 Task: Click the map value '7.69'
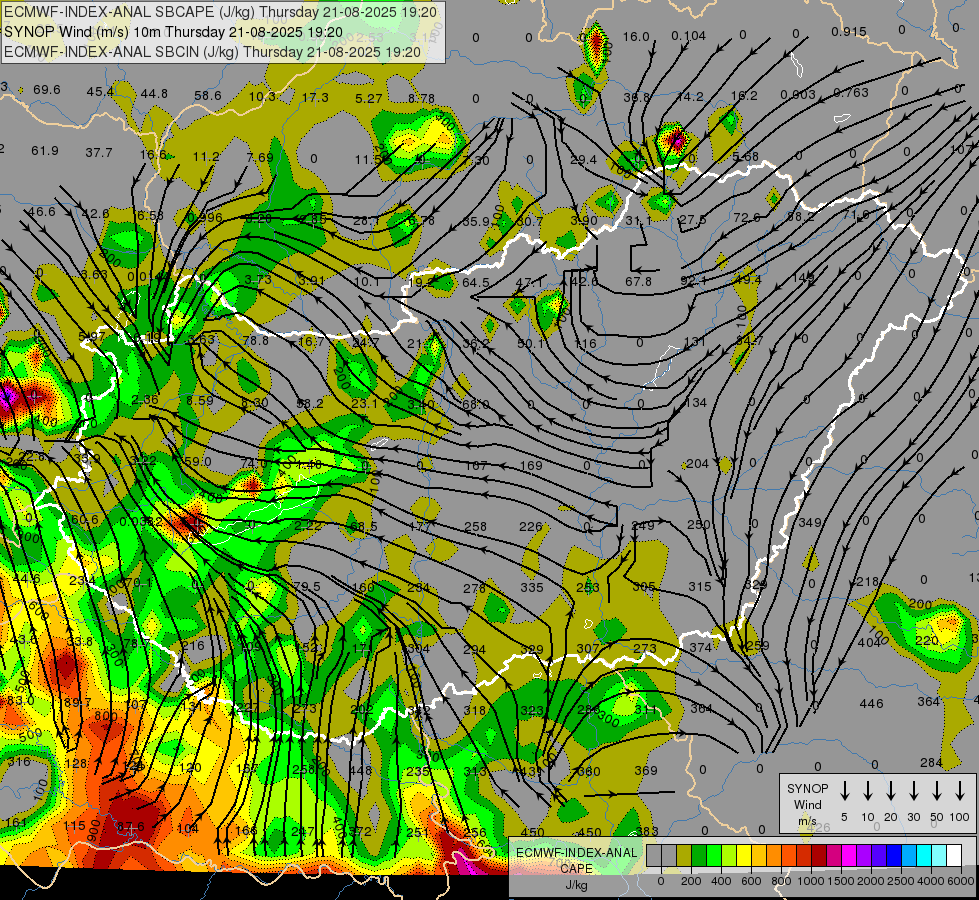click(260, 157)
